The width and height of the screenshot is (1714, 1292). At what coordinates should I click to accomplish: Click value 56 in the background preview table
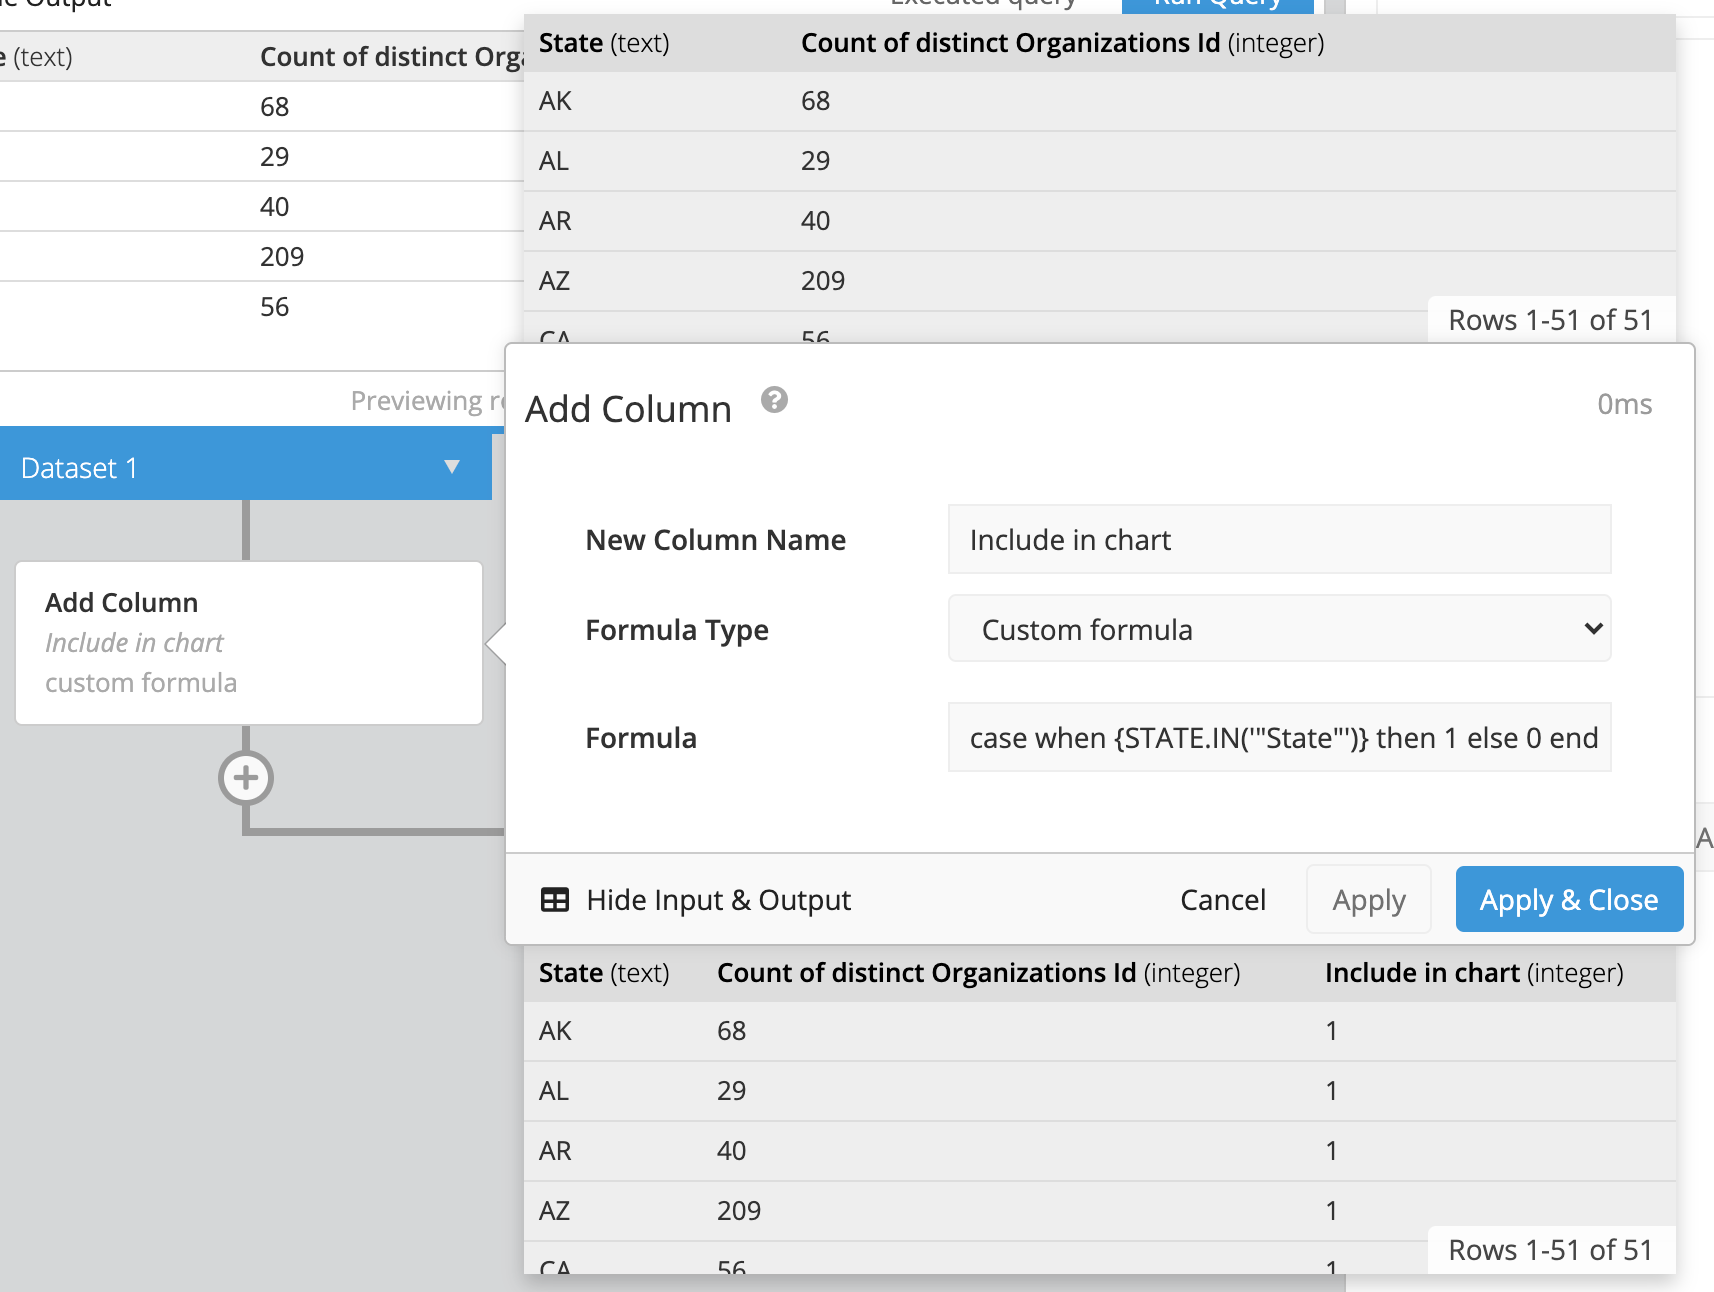[x=274, y=307]
